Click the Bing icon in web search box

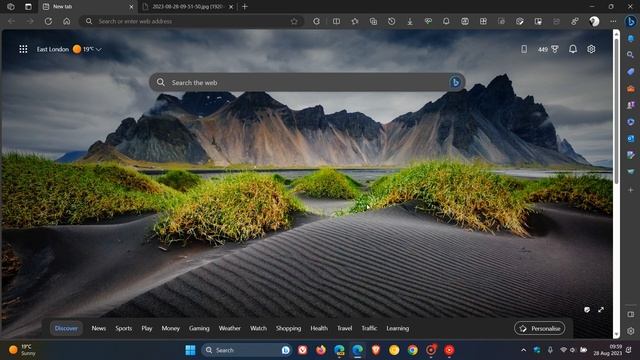click(x=456, y=82)
